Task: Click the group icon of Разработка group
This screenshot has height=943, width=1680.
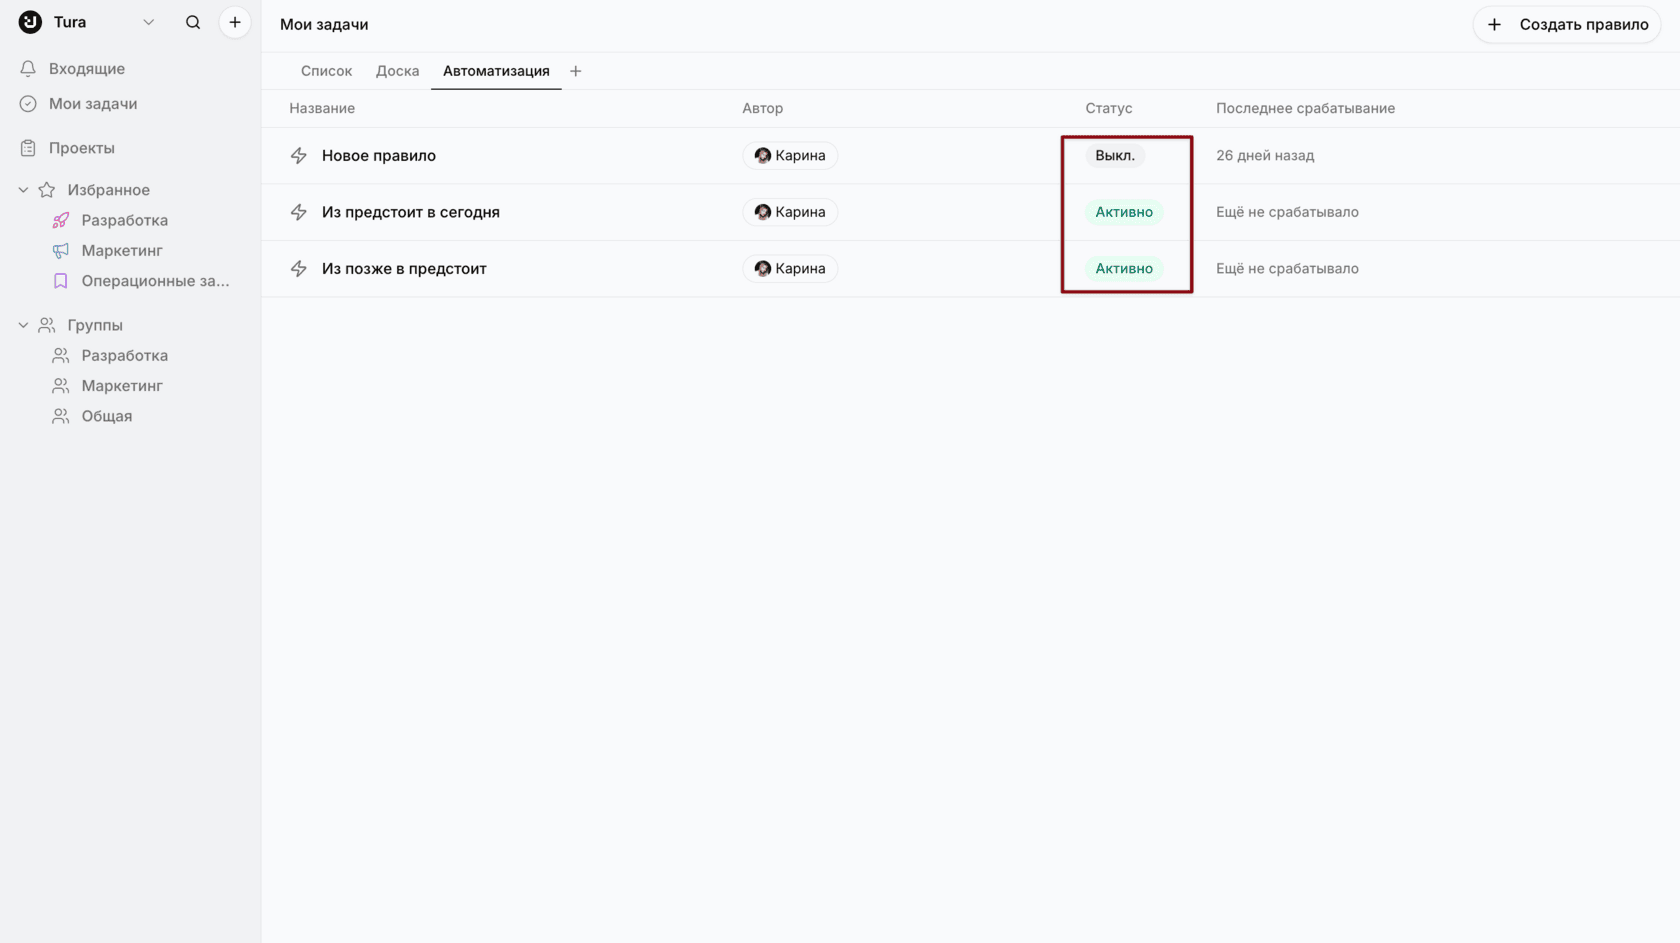Action: click(x=61, y=356)
